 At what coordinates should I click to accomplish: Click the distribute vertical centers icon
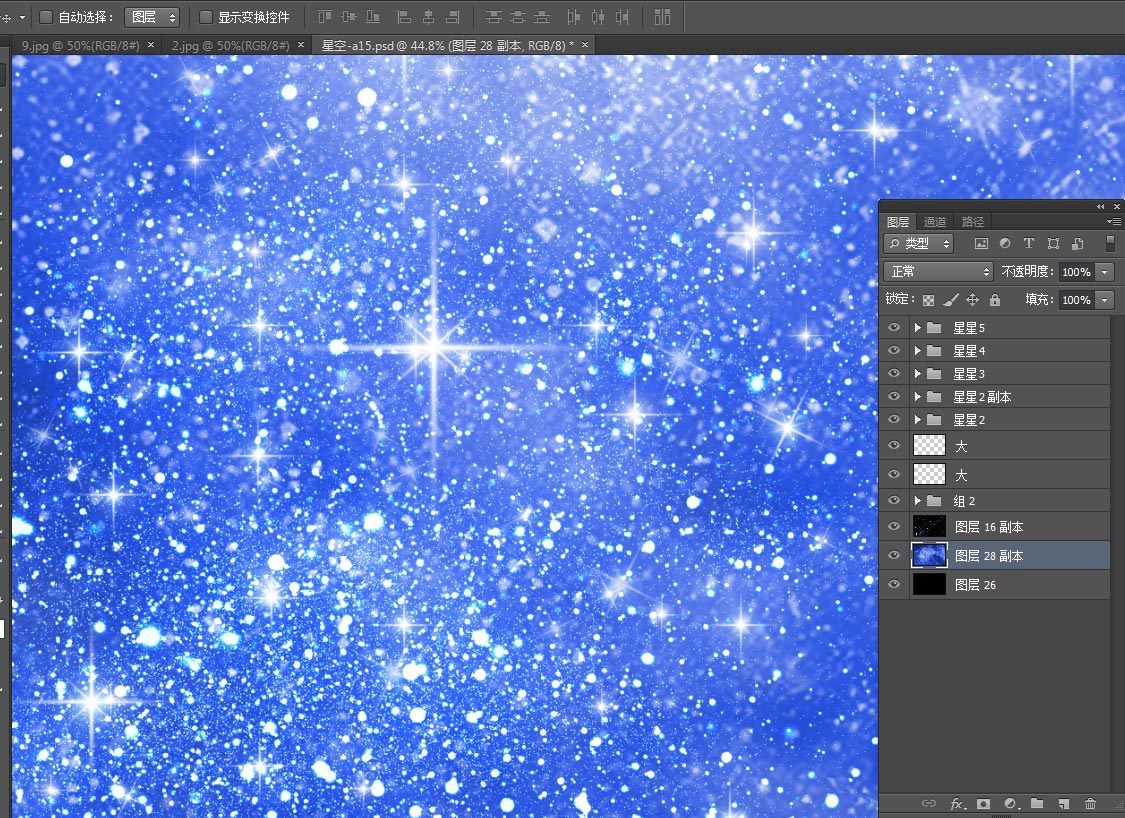[518, 17]
